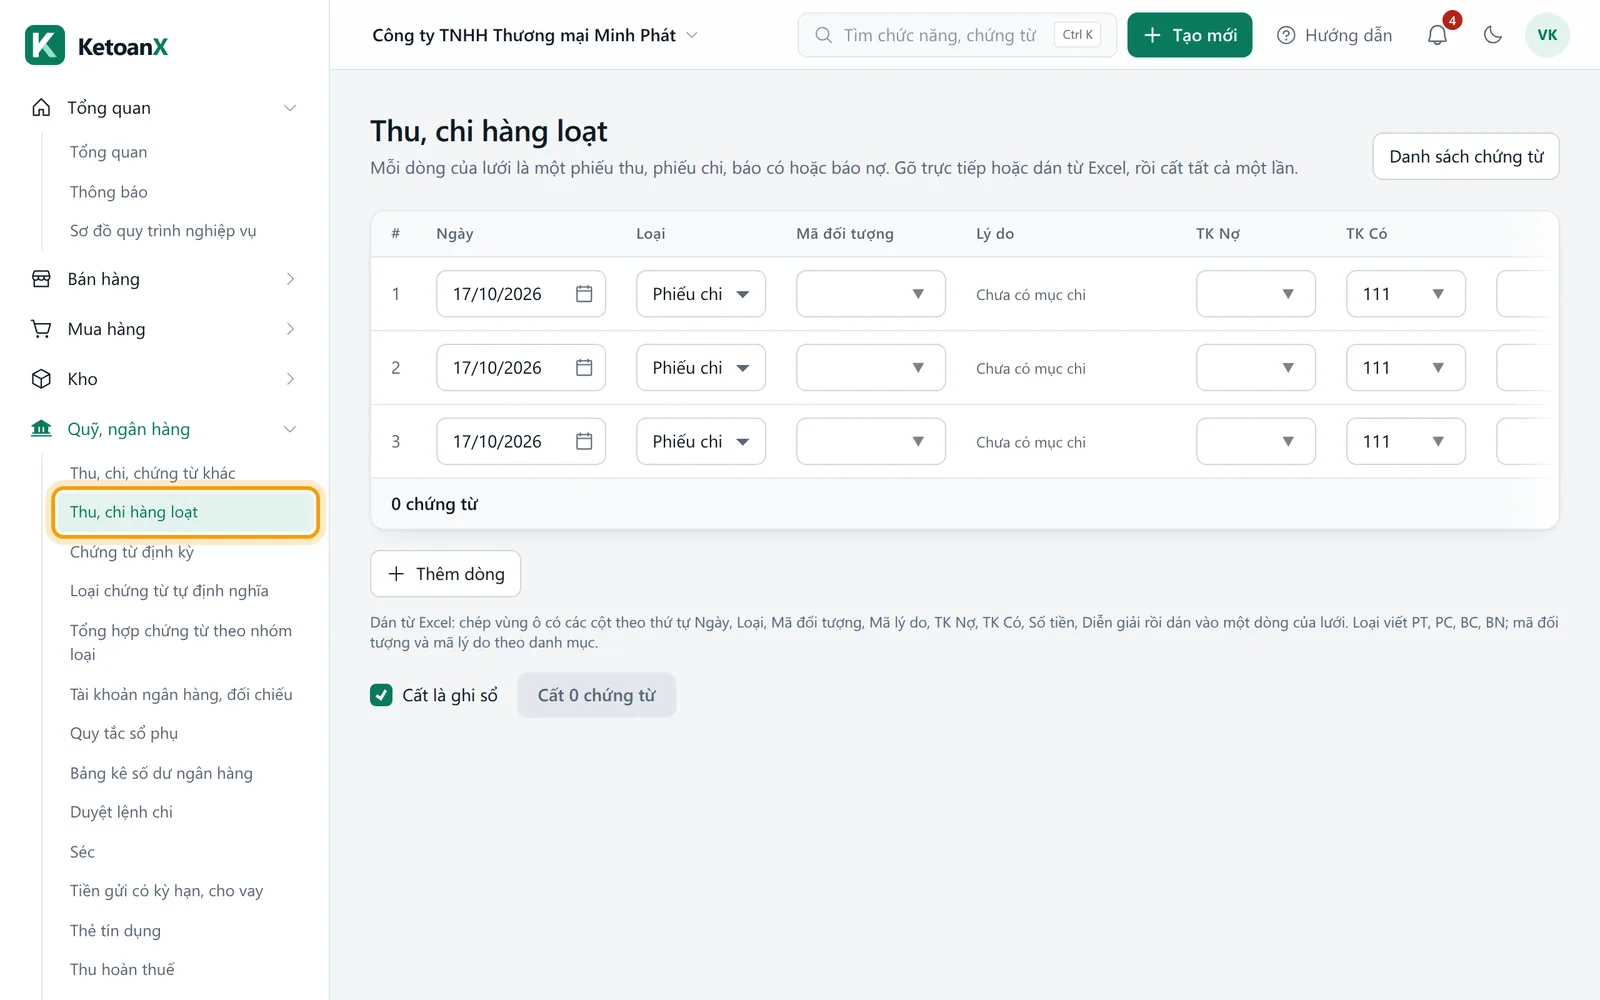The width and height of the screenshot is (1600, 1000).
Task: Open calendar picker in row 3
Action: 584,441
